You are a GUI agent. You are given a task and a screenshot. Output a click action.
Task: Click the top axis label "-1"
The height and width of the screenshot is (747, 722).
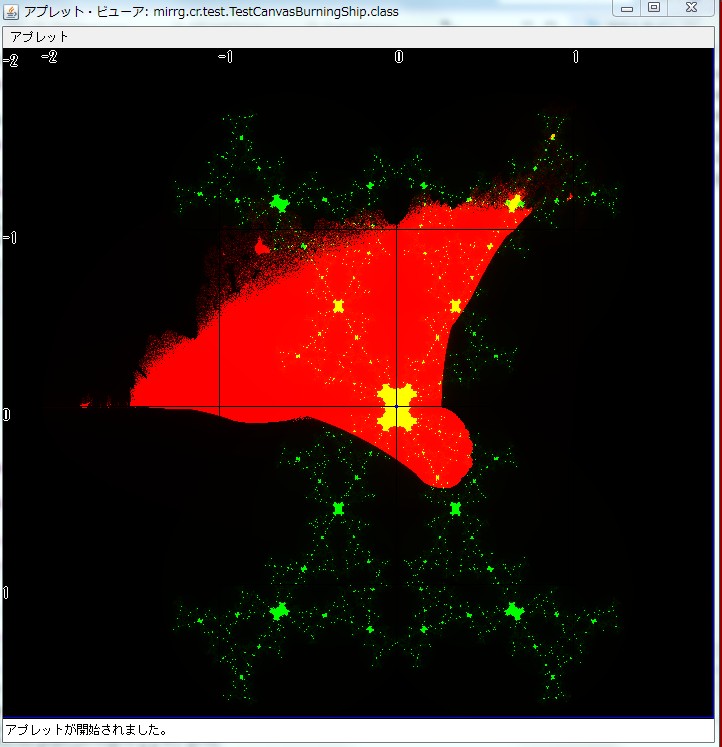pos(224,57)
